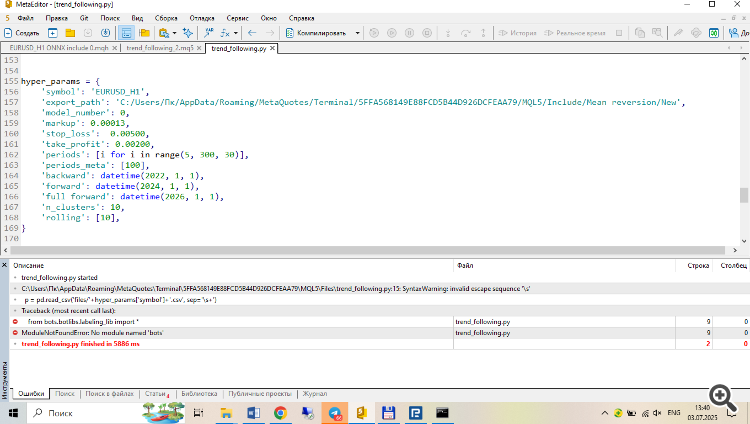
Task: Select the Поиск в файлах toolbox tab
Action: click(x=110, y=394)
